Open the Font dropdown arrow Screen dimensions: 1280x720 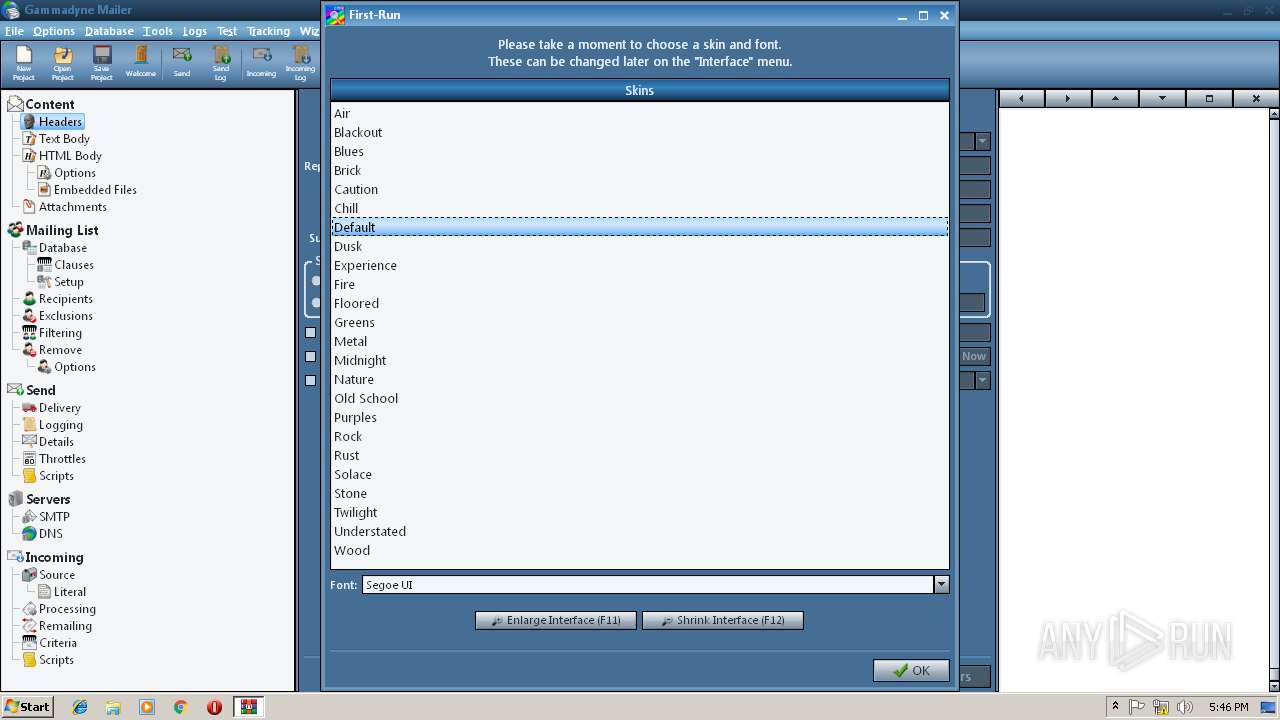click(x=941, y=585)
